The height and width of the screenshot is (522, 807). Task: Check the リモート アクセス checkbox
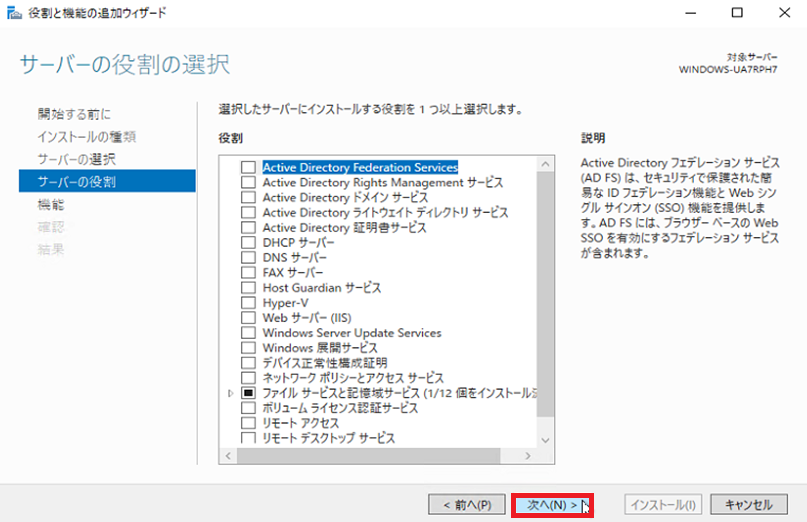[248, 423]
